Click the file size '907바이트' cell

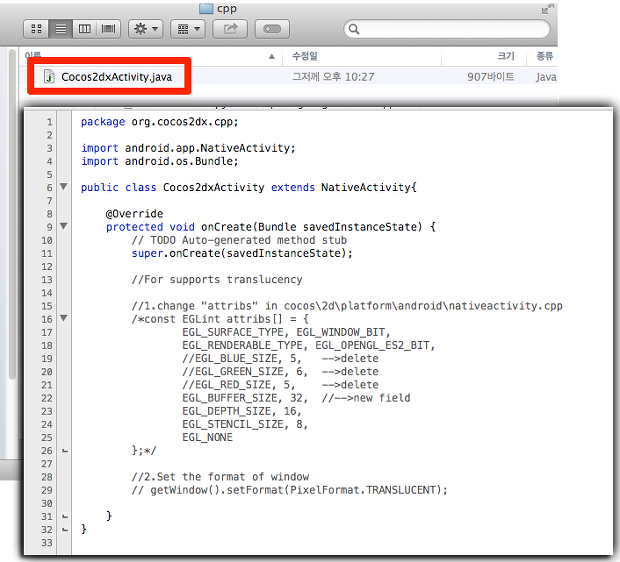point(491,77)
